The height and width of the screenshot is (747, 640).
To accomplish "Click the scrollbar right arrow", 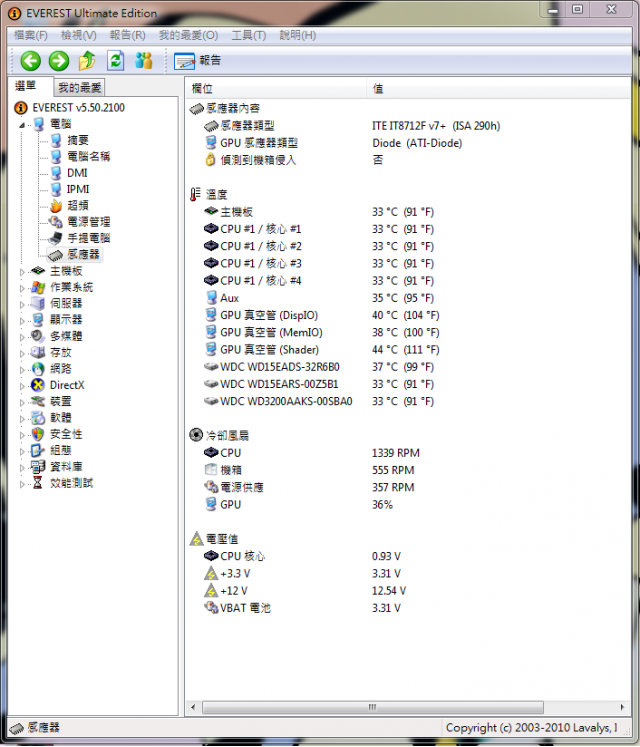I will click(622, 707).
